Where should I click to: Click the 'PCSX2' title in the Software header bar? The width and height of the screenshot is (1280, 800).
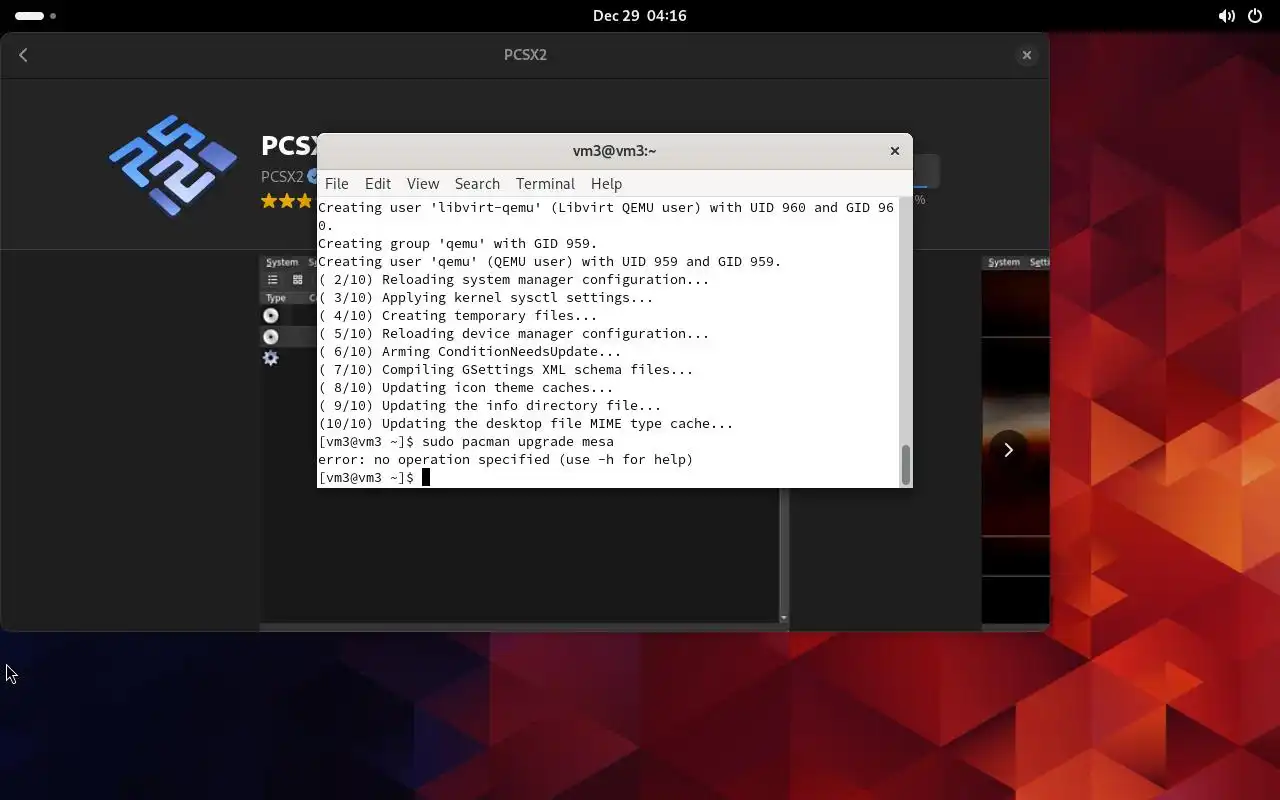(x=525, y=55)
